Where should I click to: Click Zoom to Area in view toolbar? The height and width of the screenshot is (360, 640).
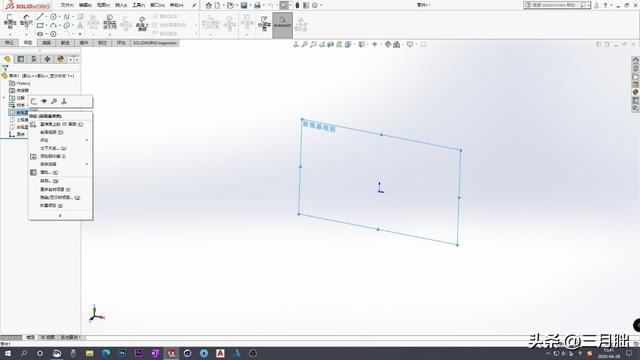point(313,44)
